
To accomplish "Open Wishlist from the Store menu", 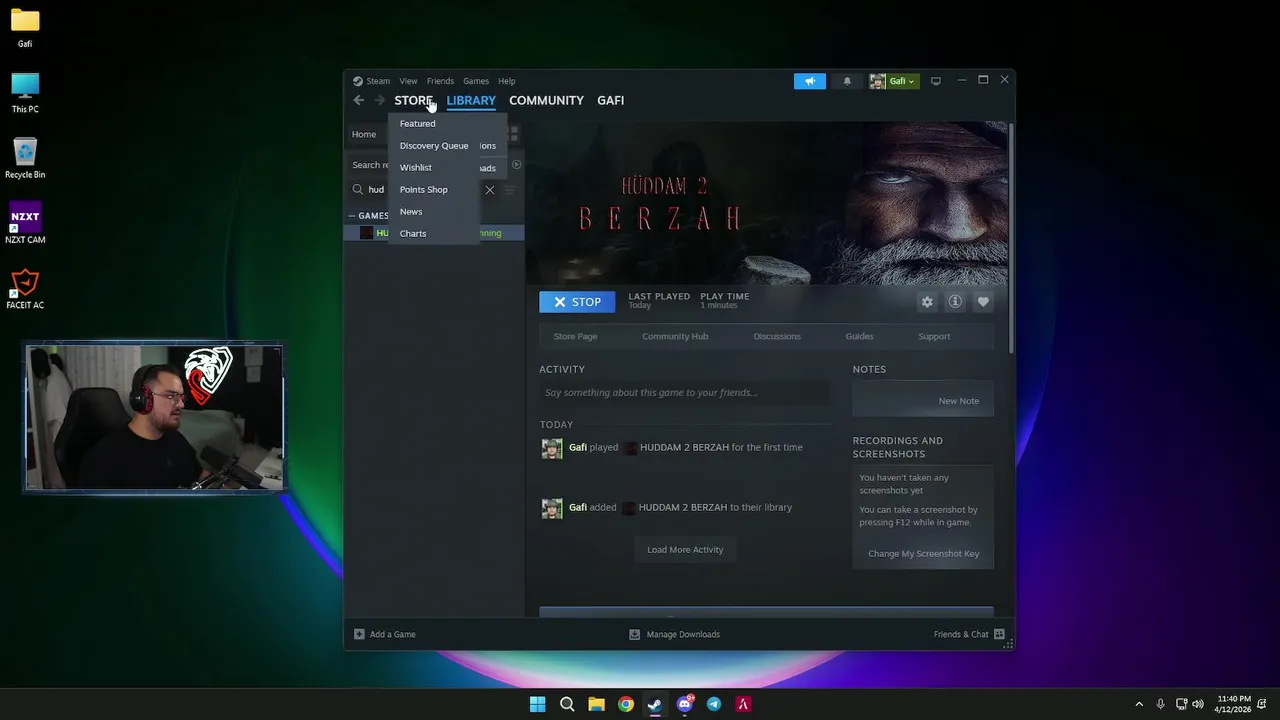I will point(416,168).
